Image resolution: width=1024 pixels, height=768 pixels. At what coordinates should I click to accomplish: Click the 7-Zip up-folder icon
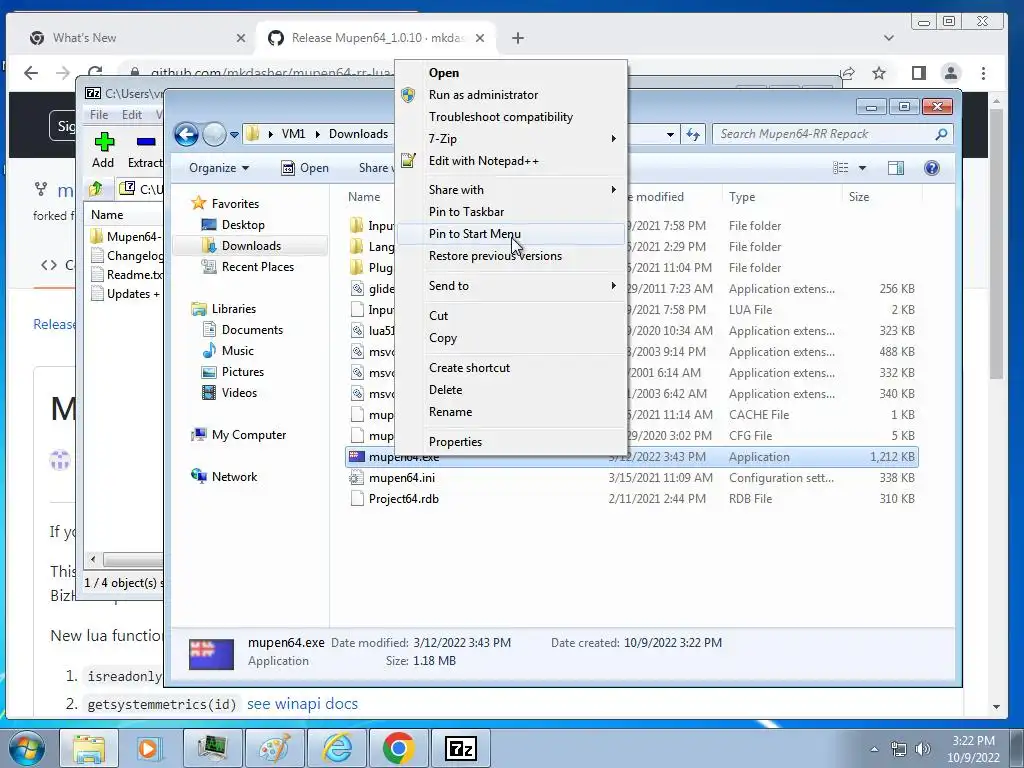[x=95, y=189]
